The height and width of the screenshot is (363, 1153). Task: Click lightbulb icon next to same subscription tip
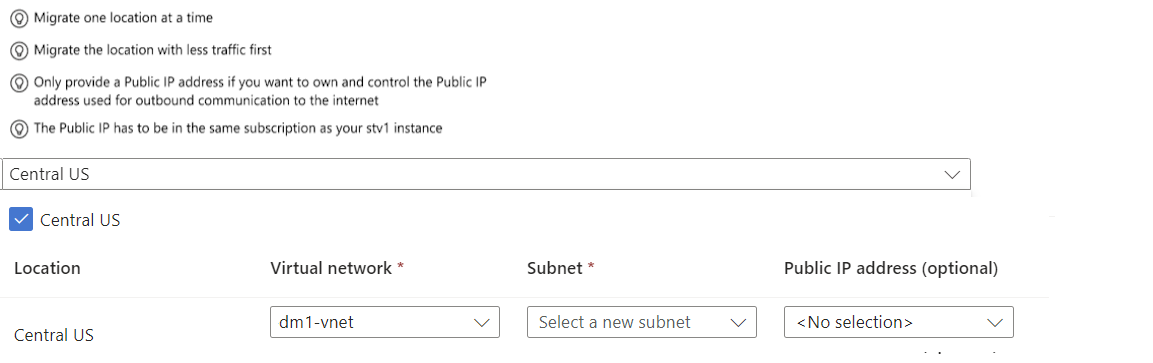coord(18,129)
